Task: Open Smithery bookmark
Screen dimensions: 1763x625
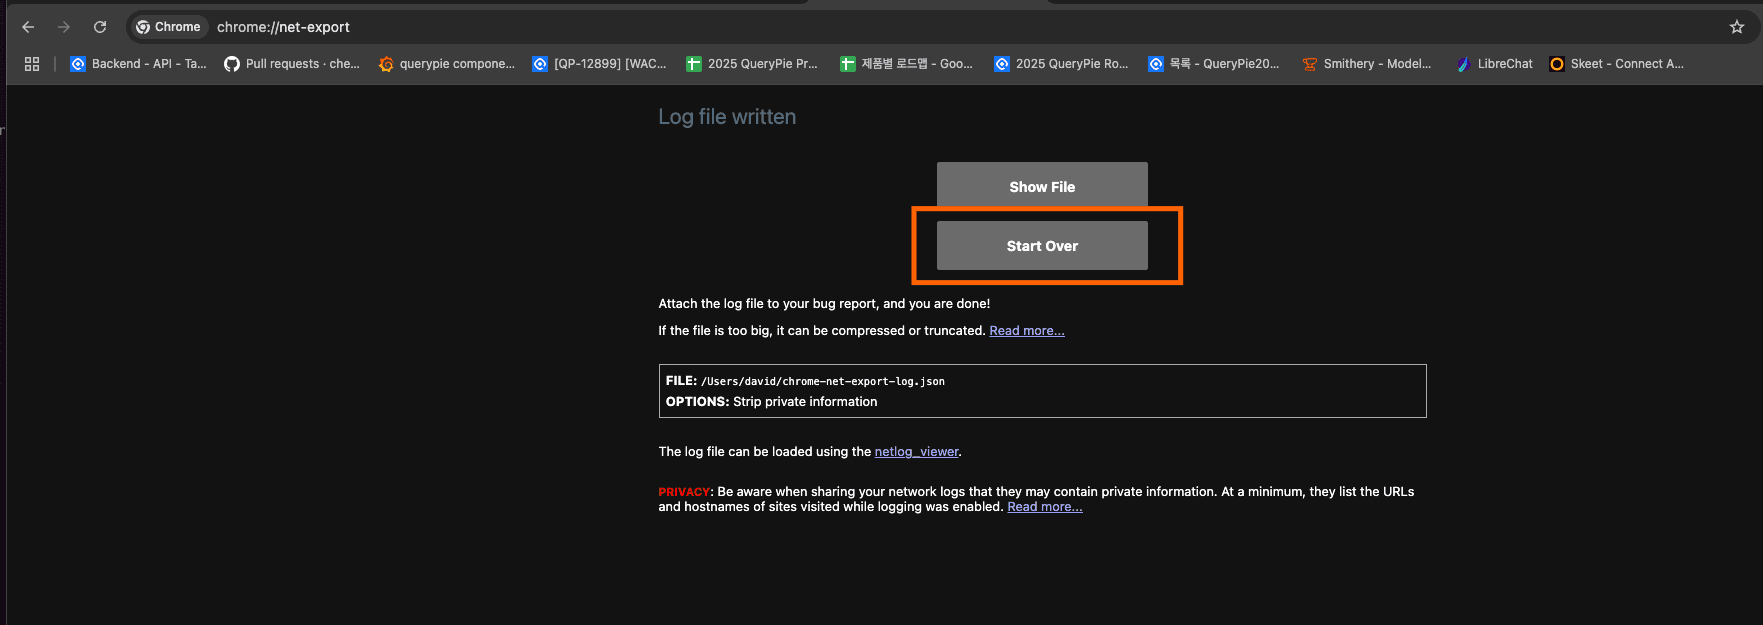Action: tap(1366, 64)
